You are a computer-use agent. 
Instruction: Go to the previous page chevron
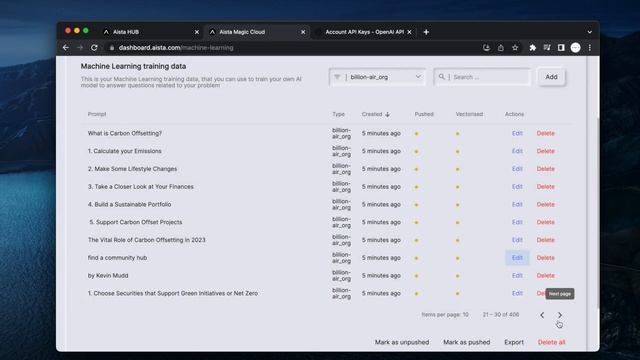(542, 315)
